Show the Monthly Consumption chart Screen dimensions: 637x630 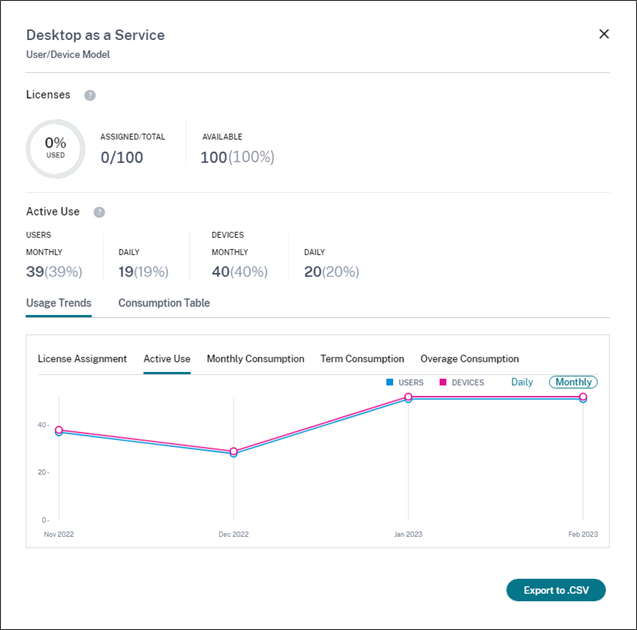[255, 359]
